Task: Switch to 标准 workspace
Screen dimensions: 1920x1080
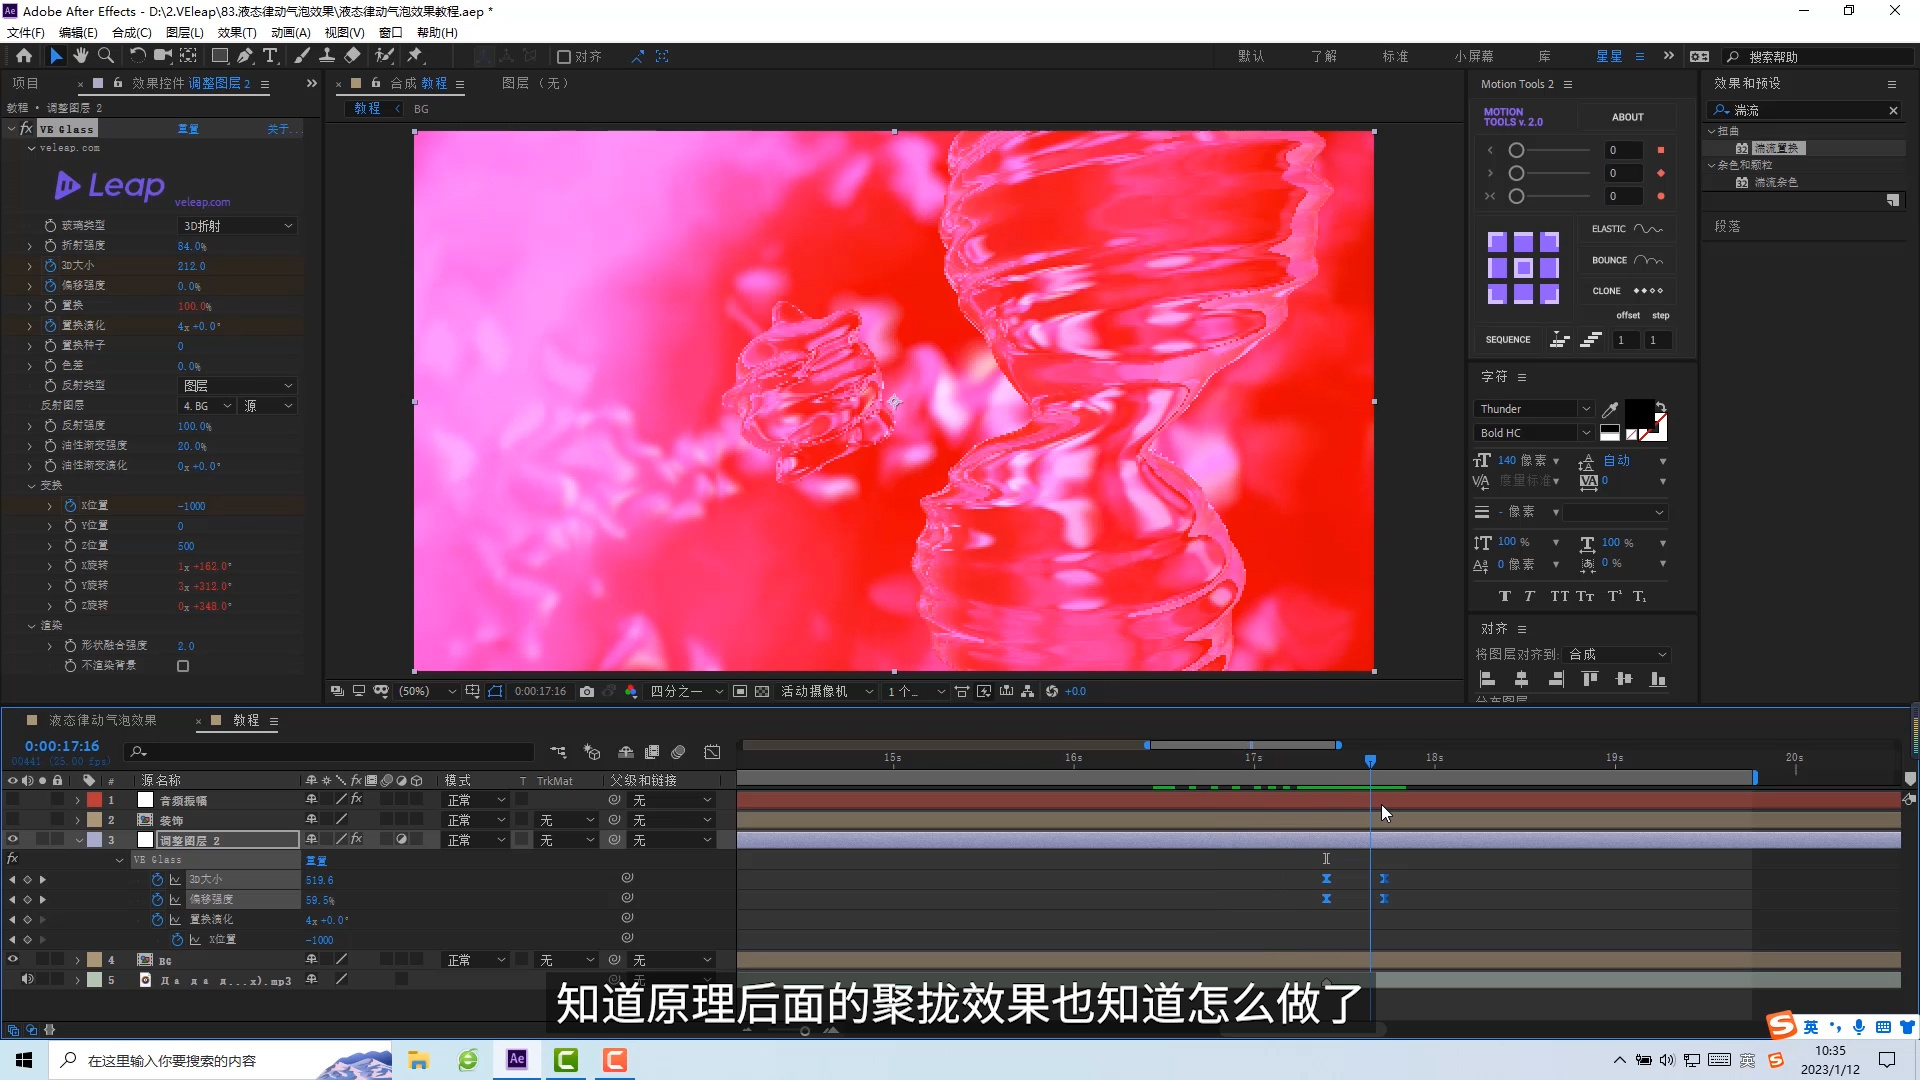Action: click(x=1395, y=56)
